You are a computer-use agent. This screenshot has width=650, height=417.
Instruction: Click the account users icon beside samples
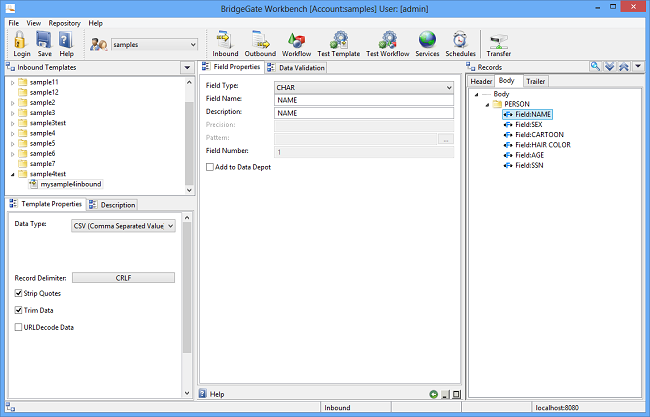(99, 44)
